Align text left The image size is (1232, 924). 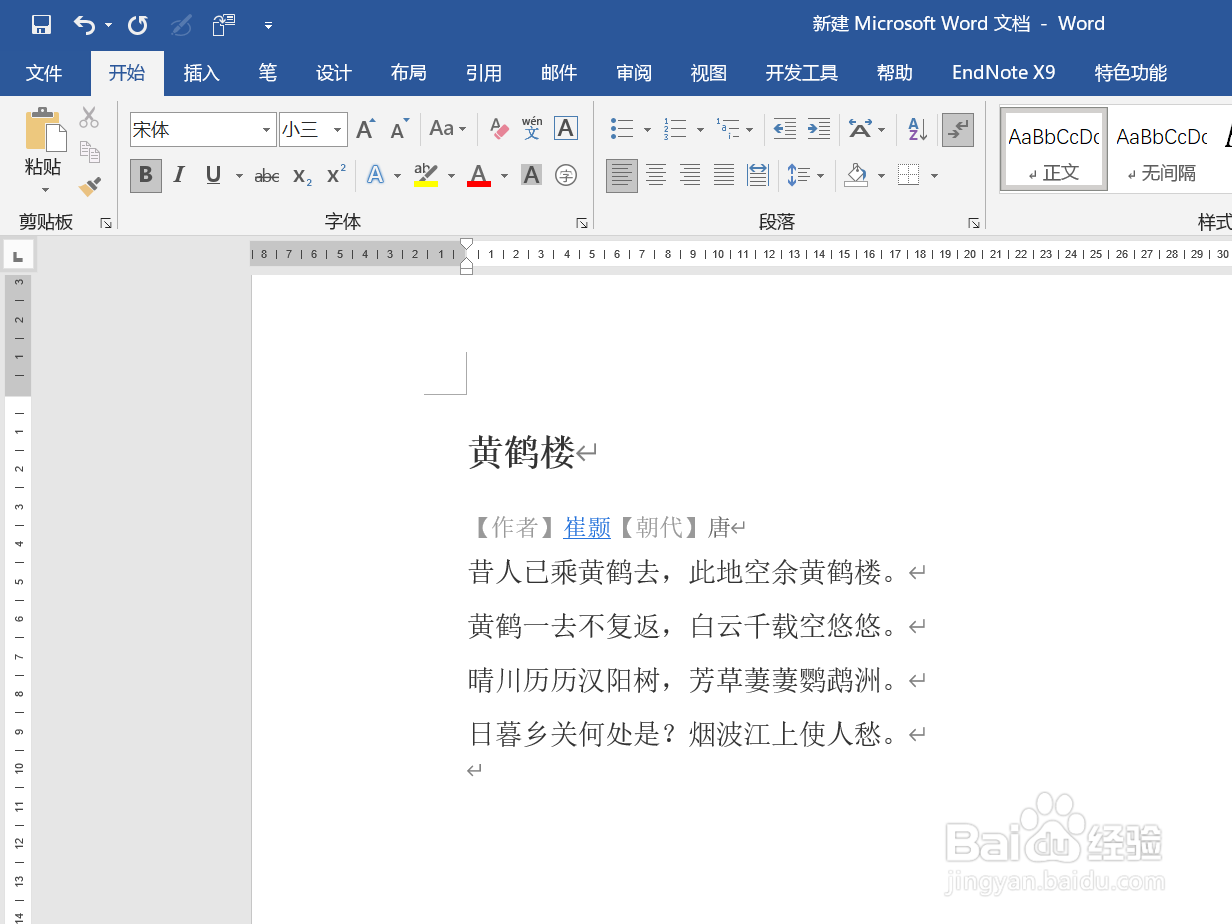[622, 176]
